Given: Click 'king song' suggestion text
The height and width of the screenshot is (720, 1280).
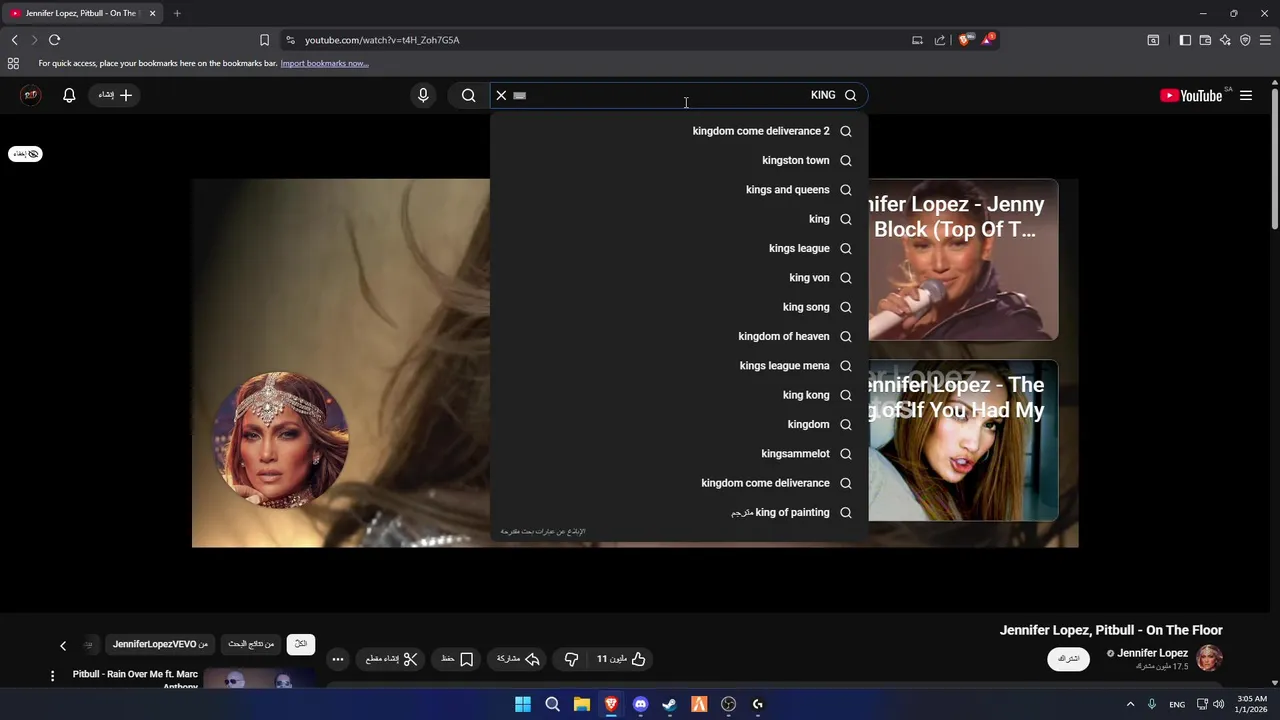Looking at the screenshot, I should [806, 307].
